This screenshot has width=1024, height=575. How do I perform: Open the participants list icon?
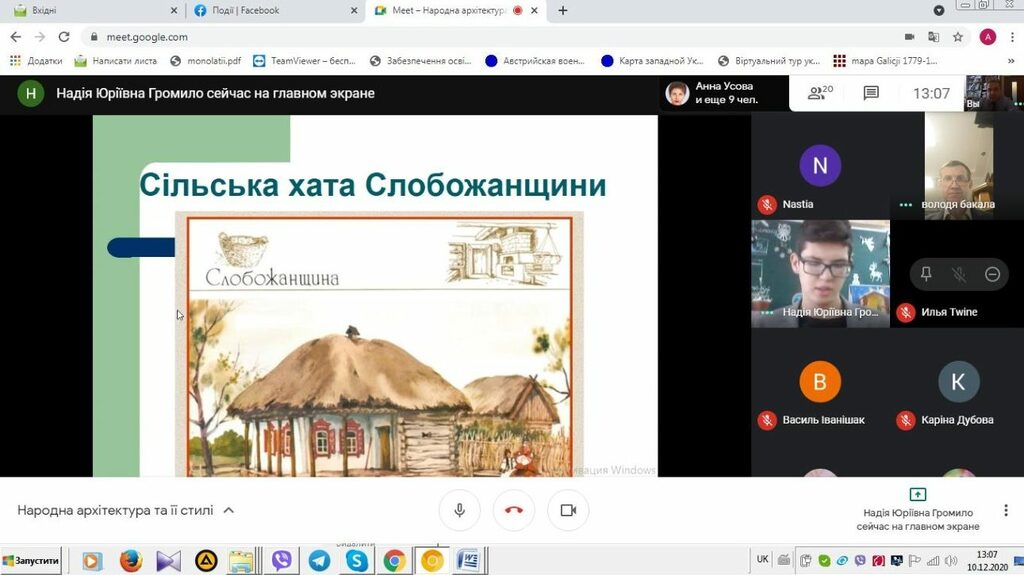tap(820, 93)
